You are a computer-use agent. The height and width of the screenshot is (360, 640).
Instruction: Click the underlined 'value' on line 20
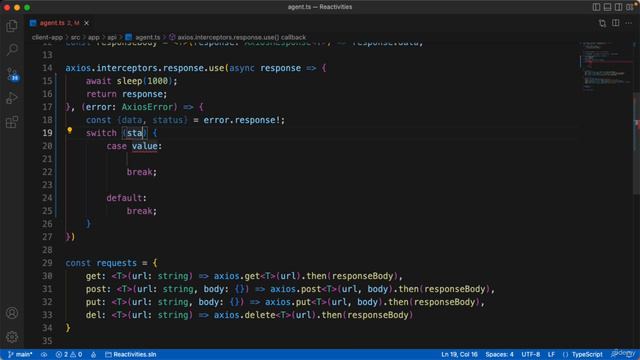(x=144, y=146)
